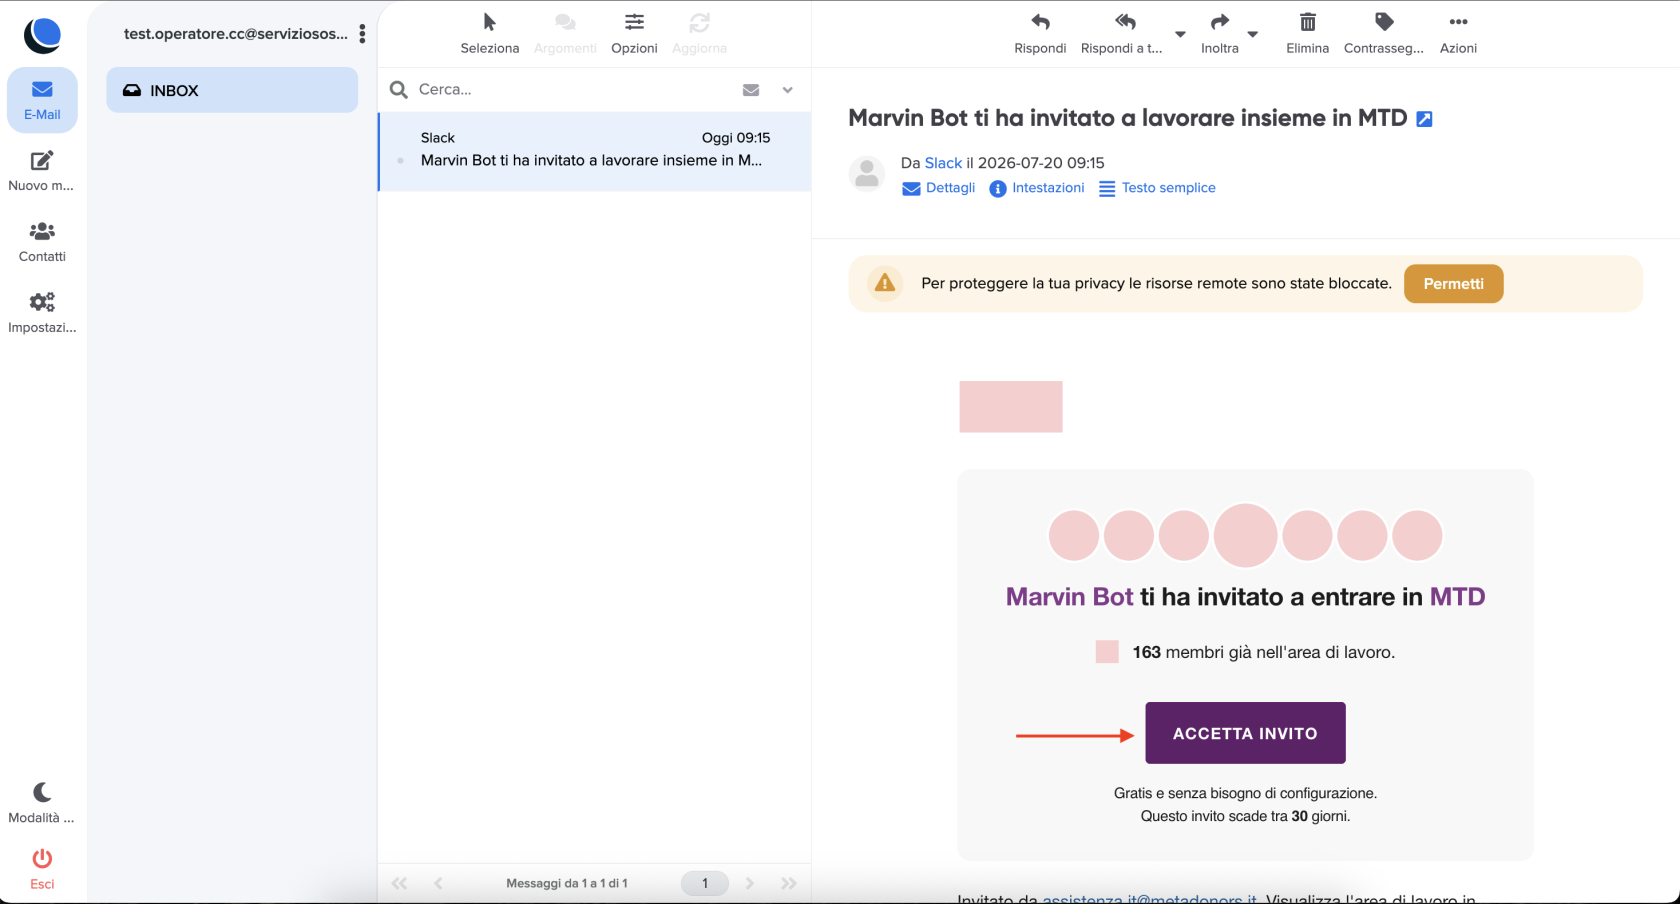This screenshot has width=1680, height=904.
Task: Click Seleziona cursor tool in list toolbar
Action: (x=490, y=34)
